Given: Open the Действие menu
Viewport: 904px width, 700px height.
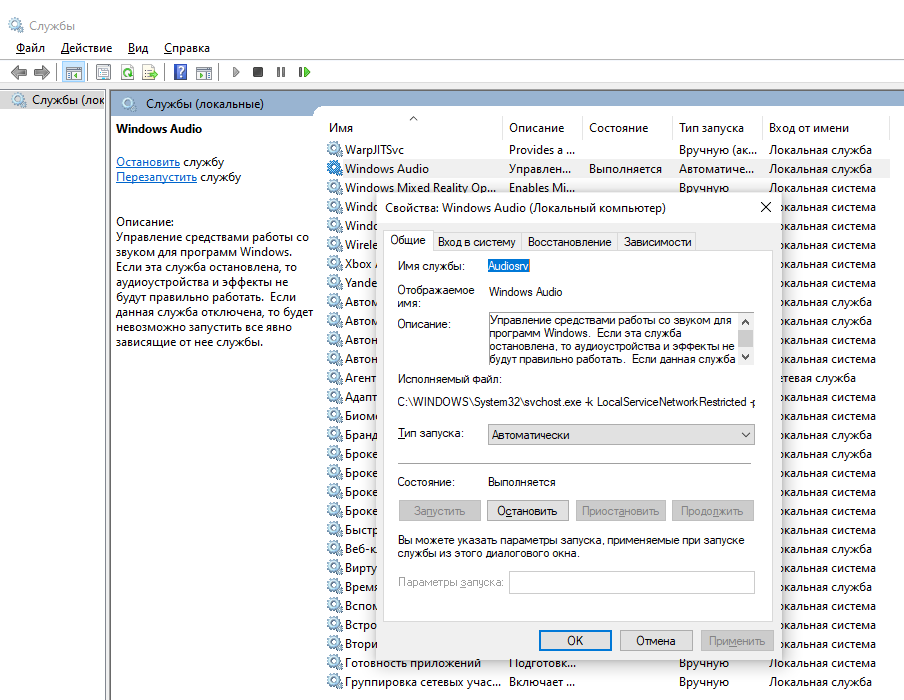Looking at the screenshot, I should pyautogui.click(x=86, y=48).
